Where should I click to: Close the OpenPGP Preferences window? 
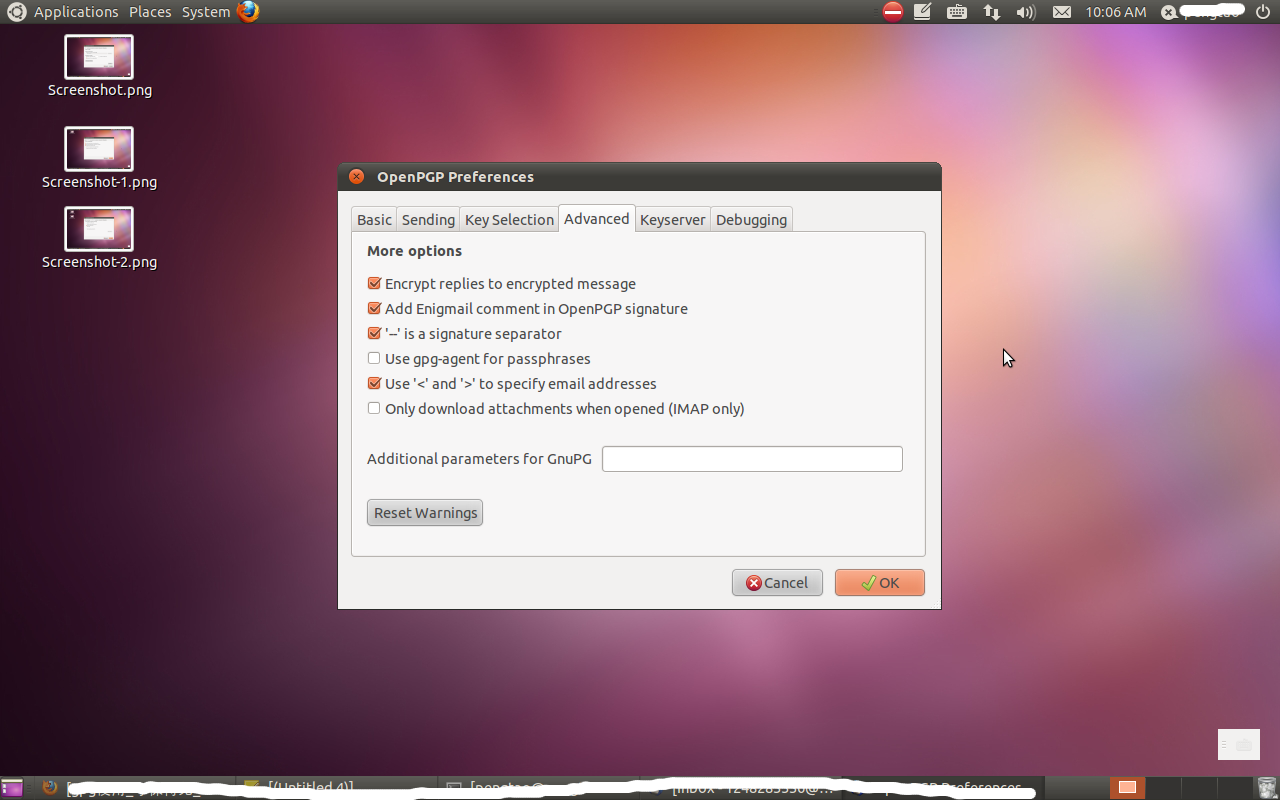pos(357,177)
